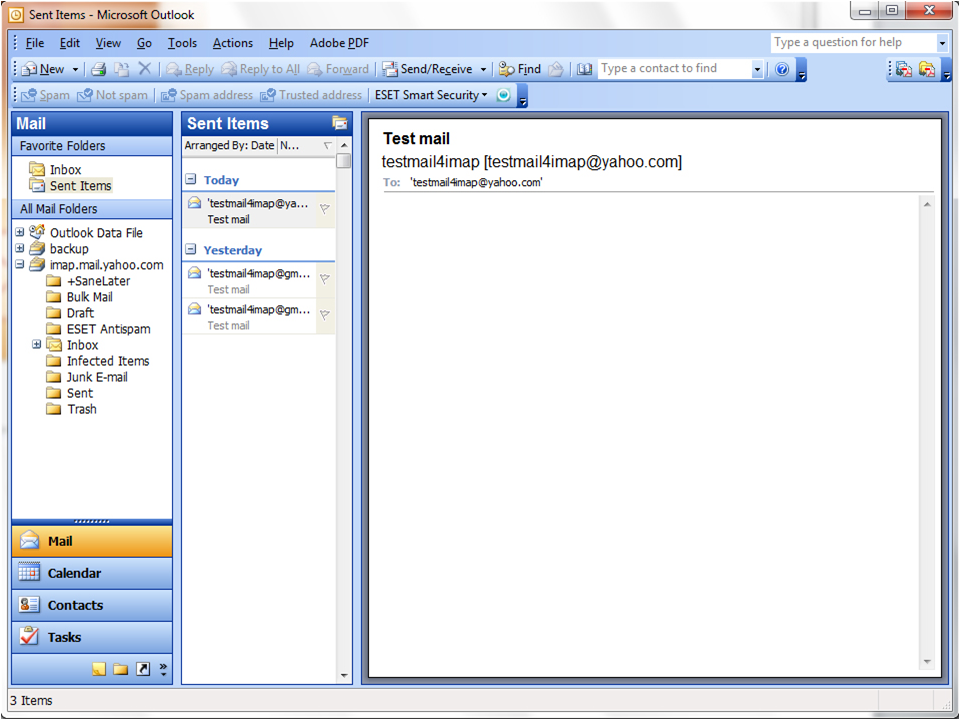The width and height of the screenshot is (960, 720).
Task: Collapse the Today group
Action: click(x=191, y=179)
